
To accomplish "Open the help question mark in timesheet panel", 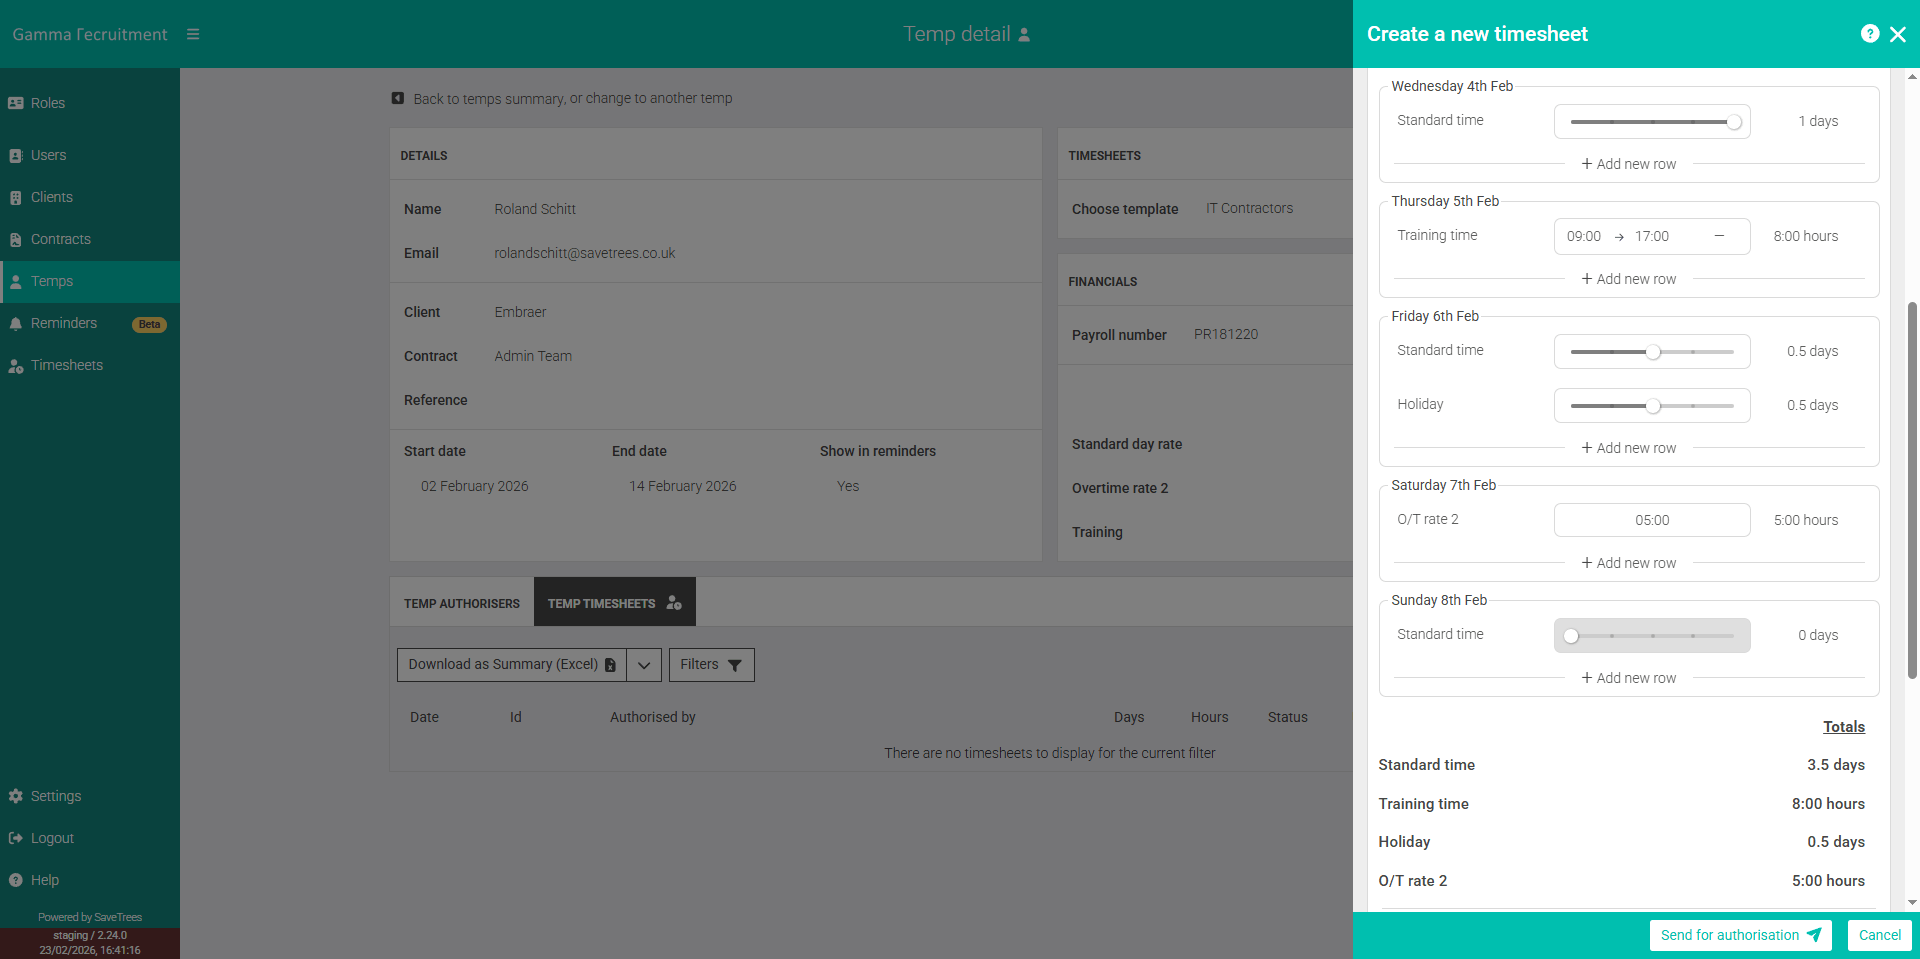I will (x=1870, y=33).
